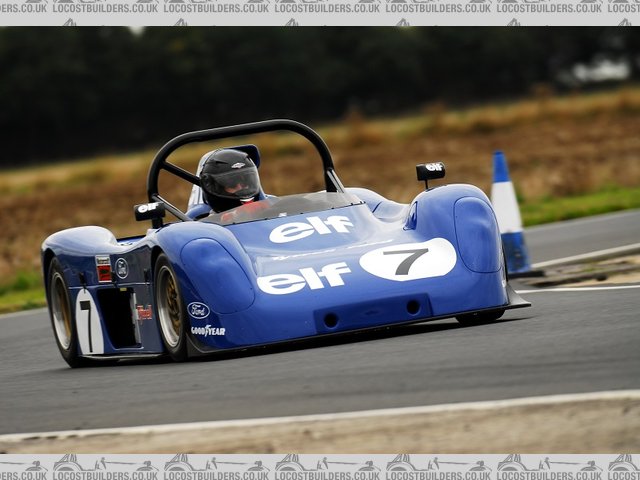Click the right front headlight cover

[477, 234]
